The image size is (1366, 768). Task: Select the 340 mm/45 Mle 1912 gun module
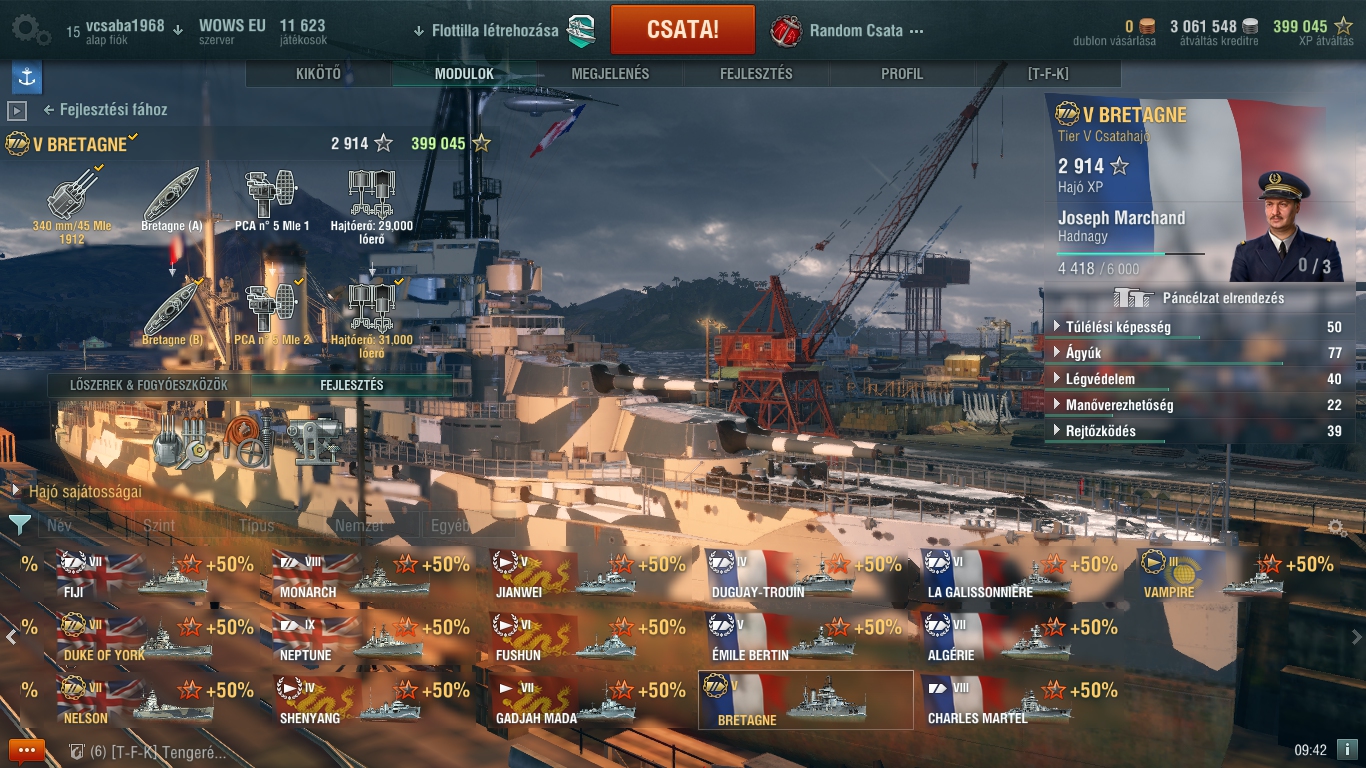(71, 204)
